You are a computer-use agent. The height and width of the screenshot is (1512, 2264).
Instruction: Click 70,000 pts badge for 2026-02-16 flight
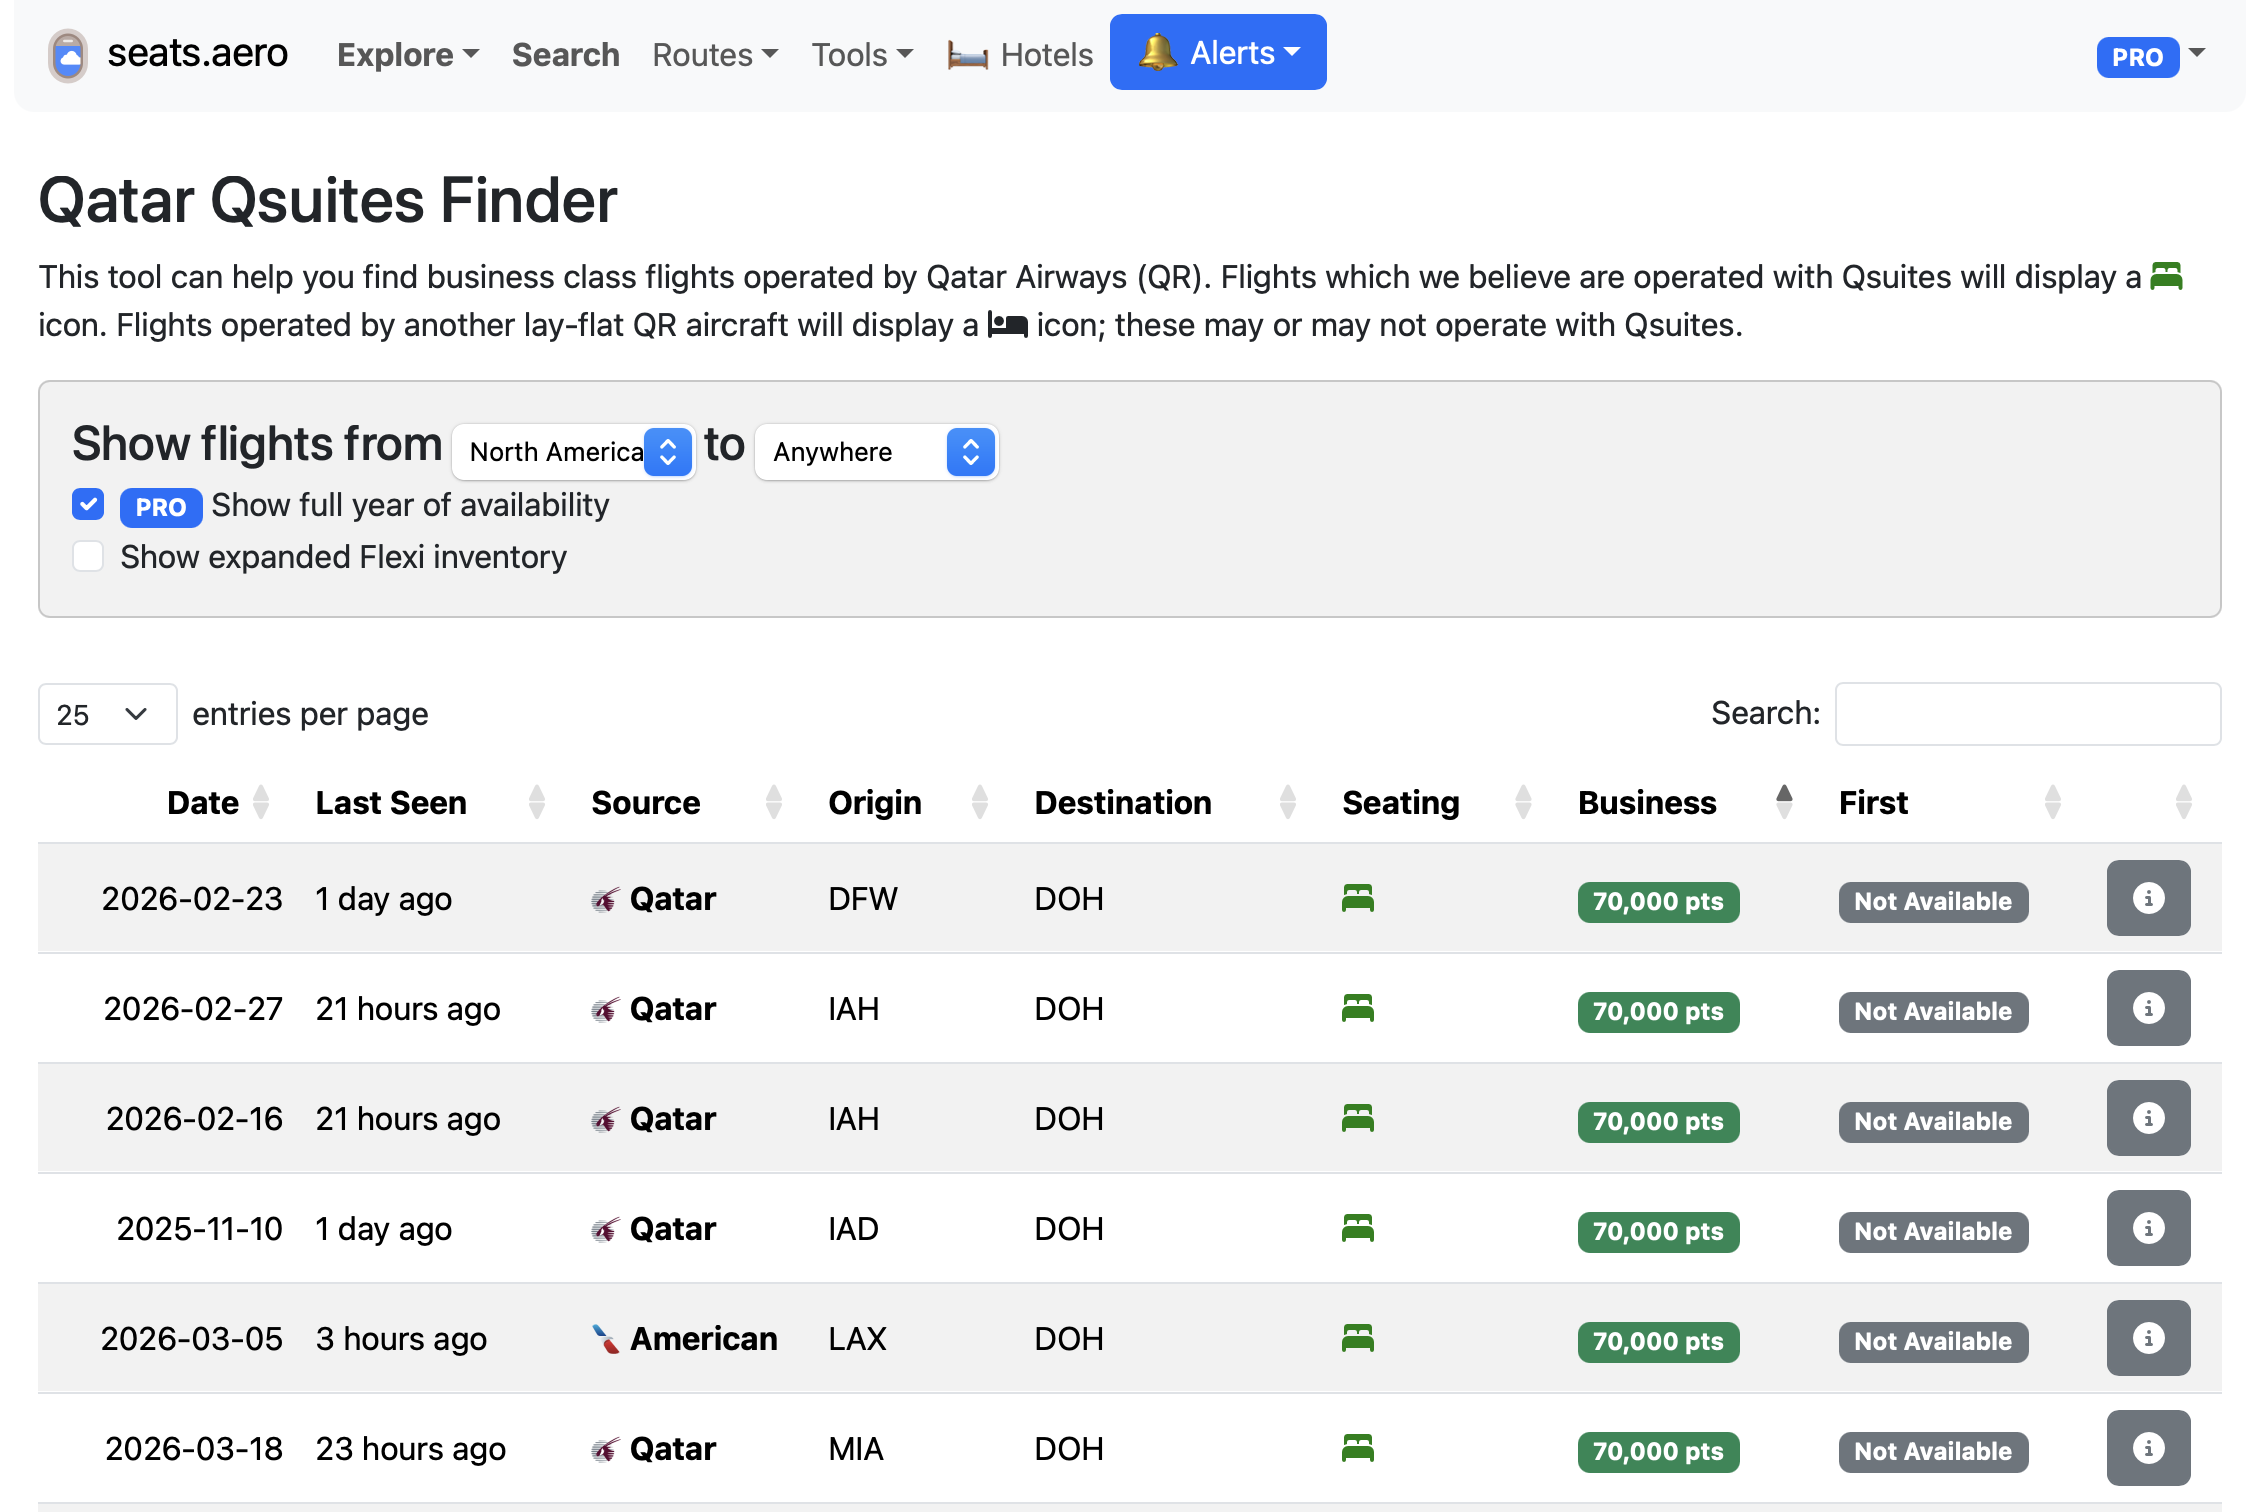1658,1121
